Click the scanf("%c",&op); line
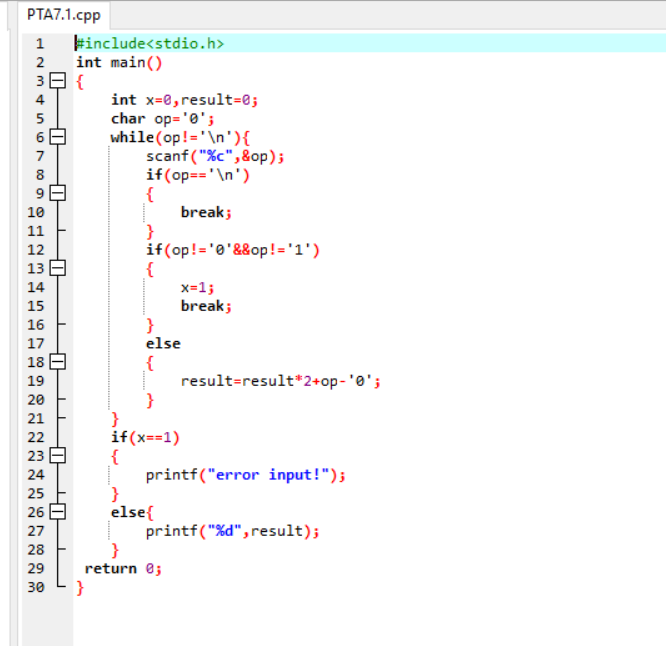 pos(215,156)
